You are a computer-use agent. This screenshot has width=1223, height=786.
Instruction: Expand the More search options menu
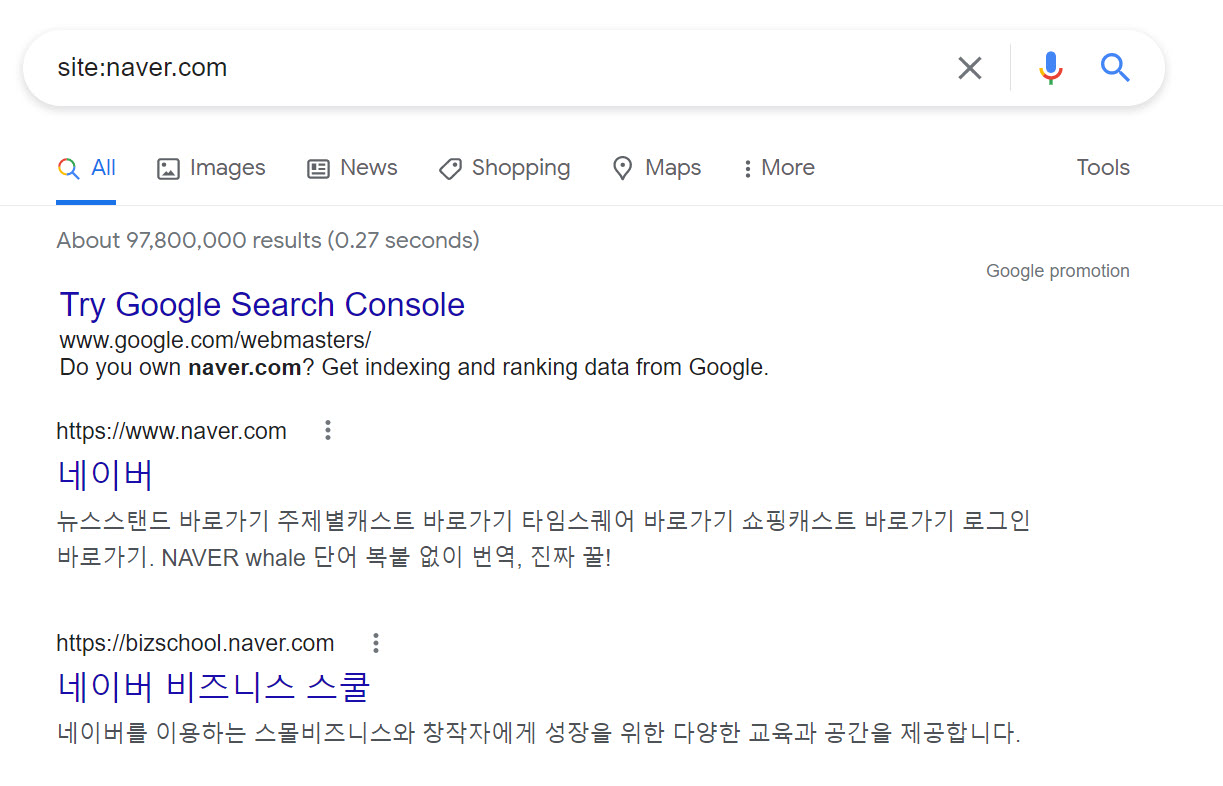click(x=778, y=167)
